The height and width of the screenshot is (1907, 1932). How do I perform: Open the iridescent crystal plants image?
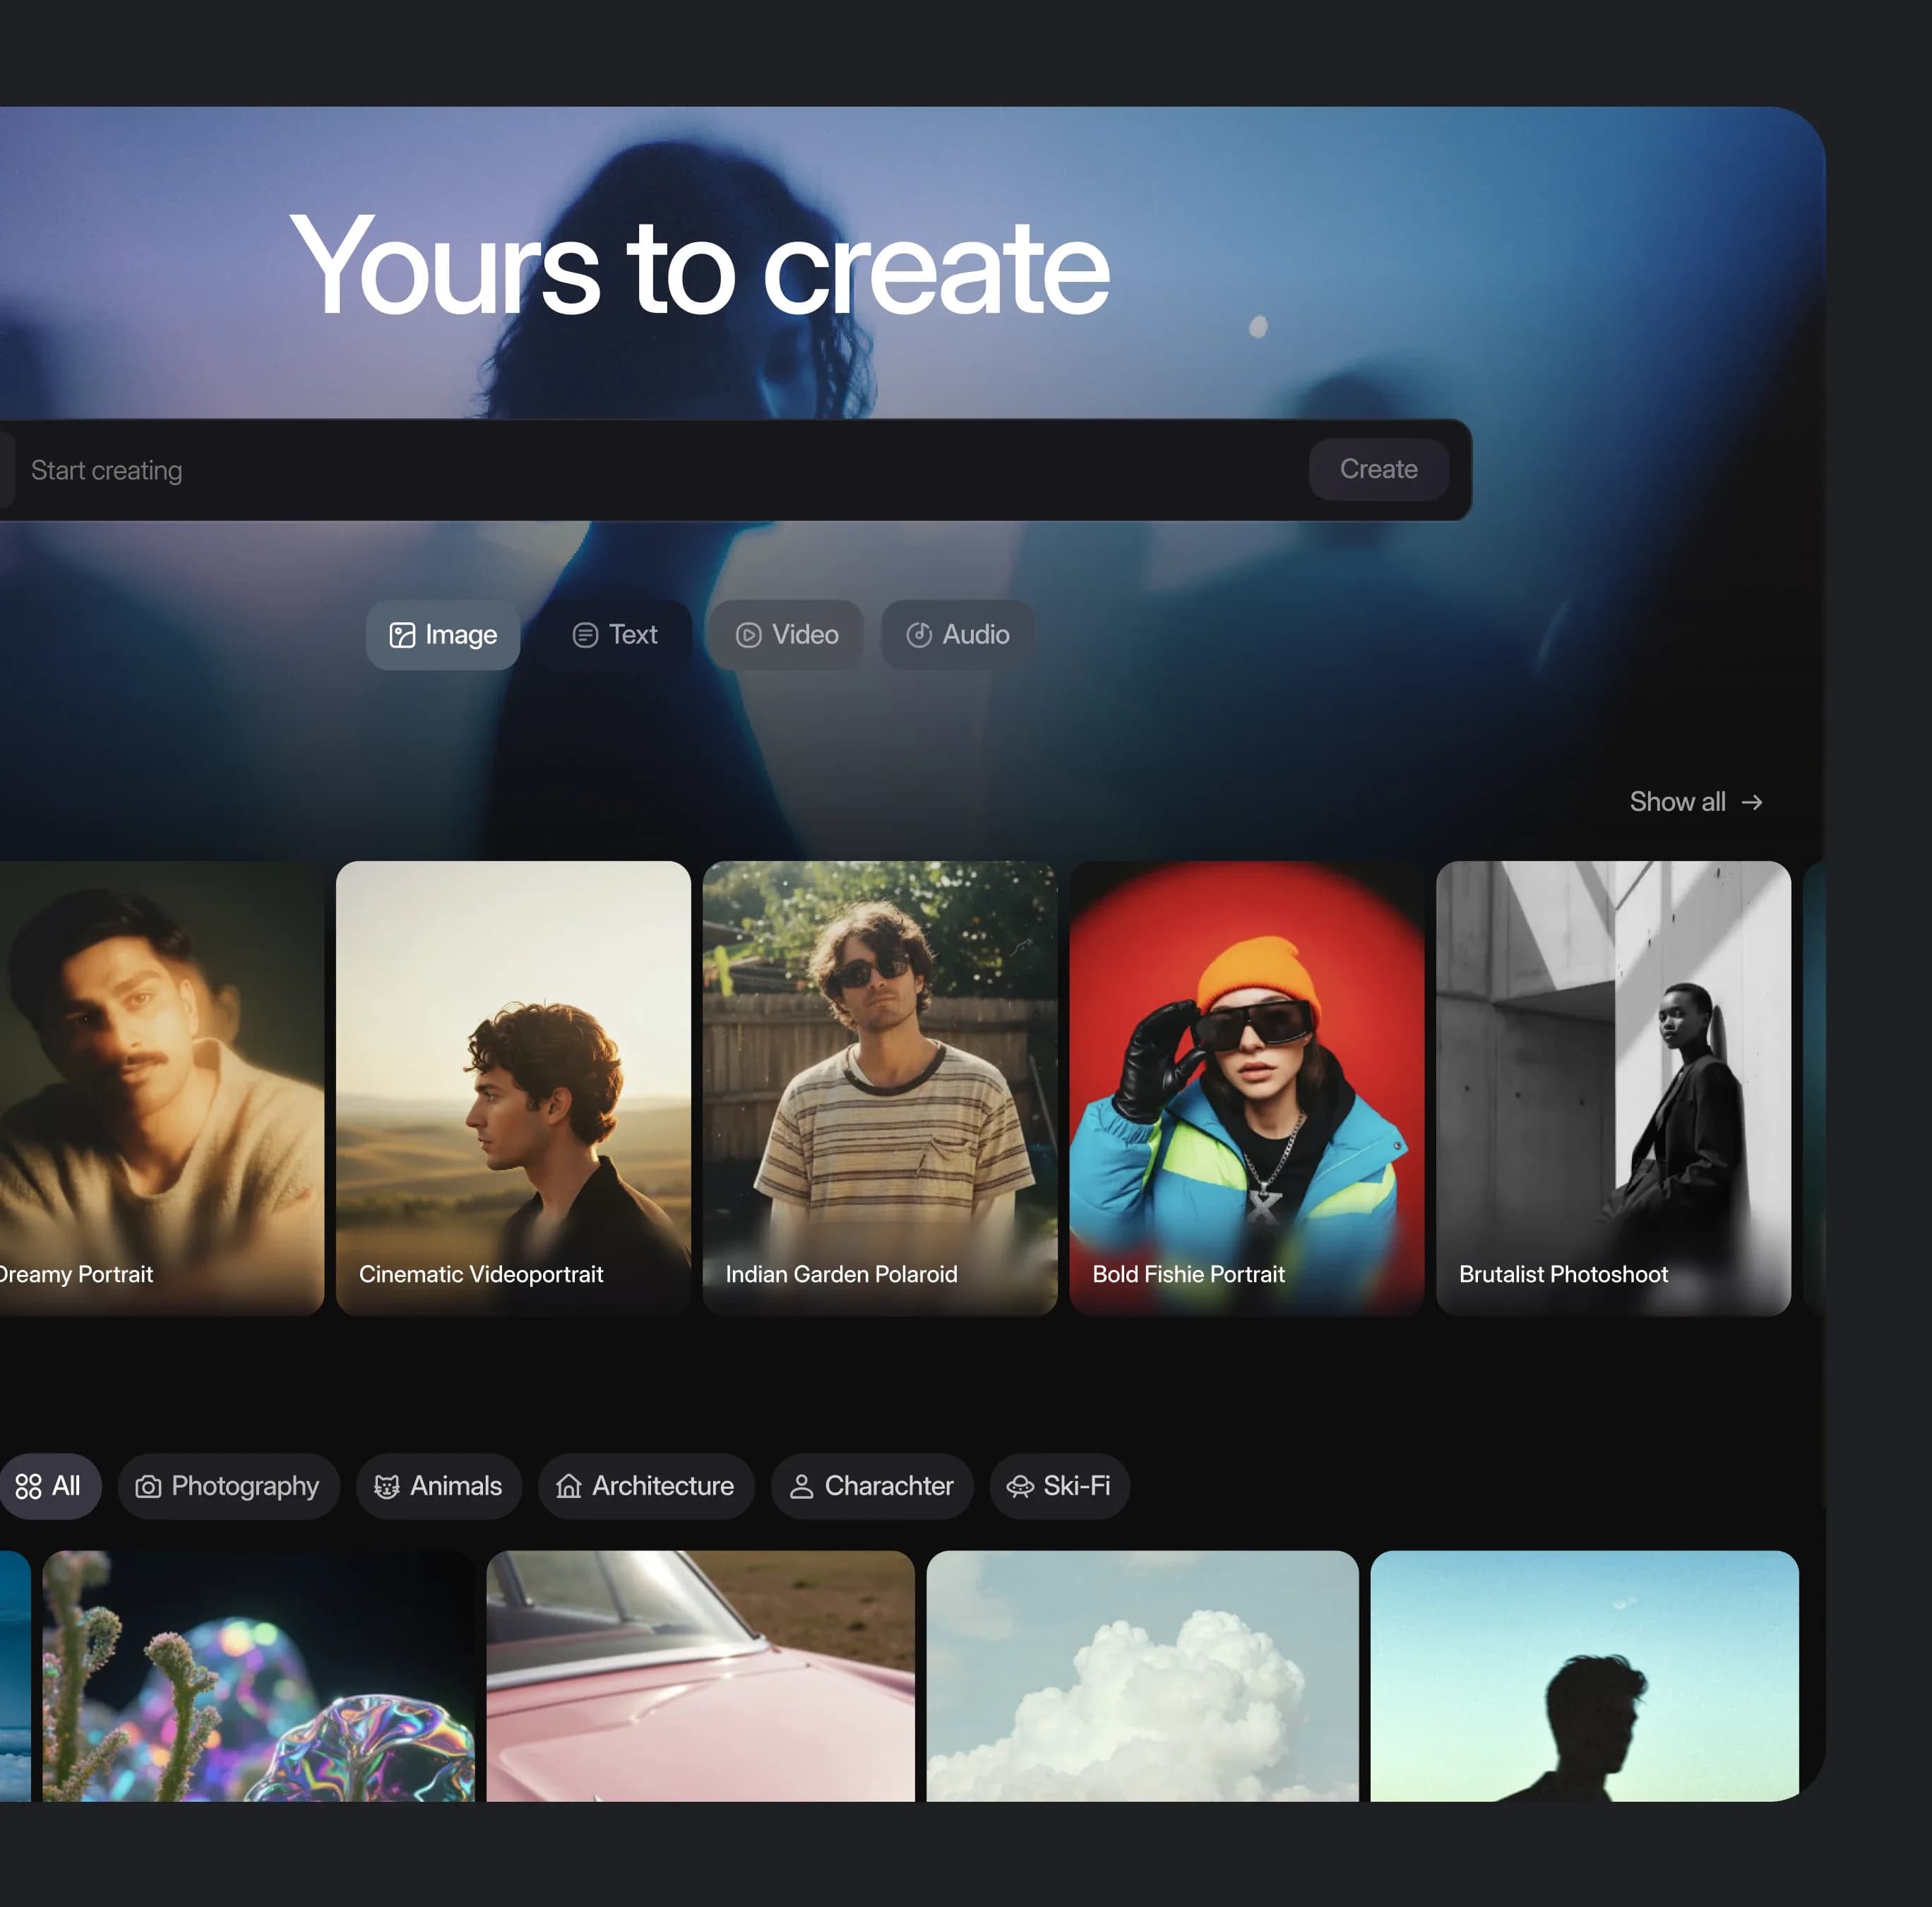258,1676
